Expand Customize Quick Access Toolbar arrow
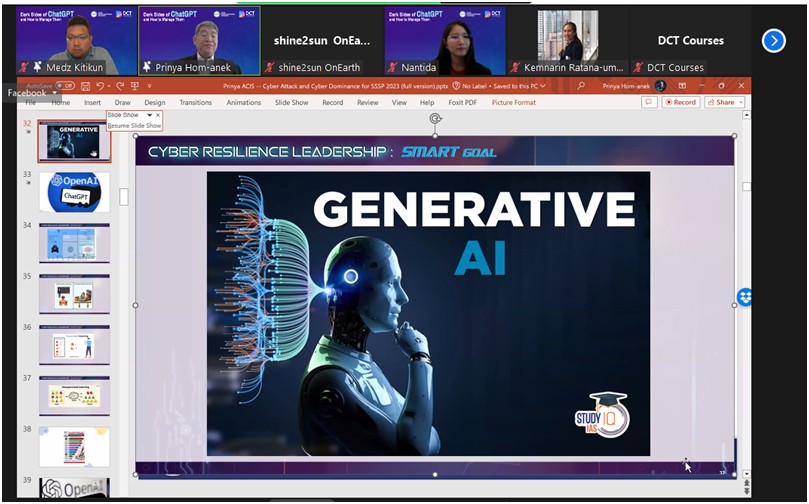 (x=149, y=87)
